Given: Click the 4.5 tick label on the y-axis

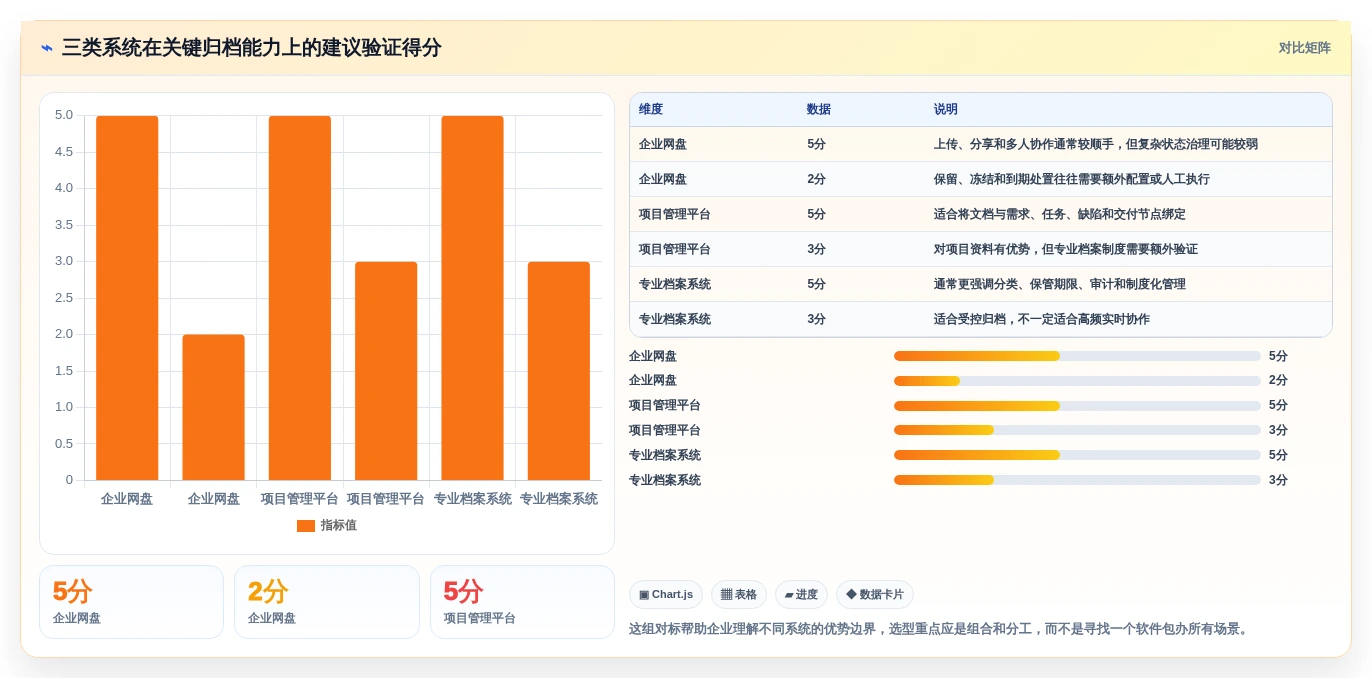Looking at the screenshot, I should 64,152.
